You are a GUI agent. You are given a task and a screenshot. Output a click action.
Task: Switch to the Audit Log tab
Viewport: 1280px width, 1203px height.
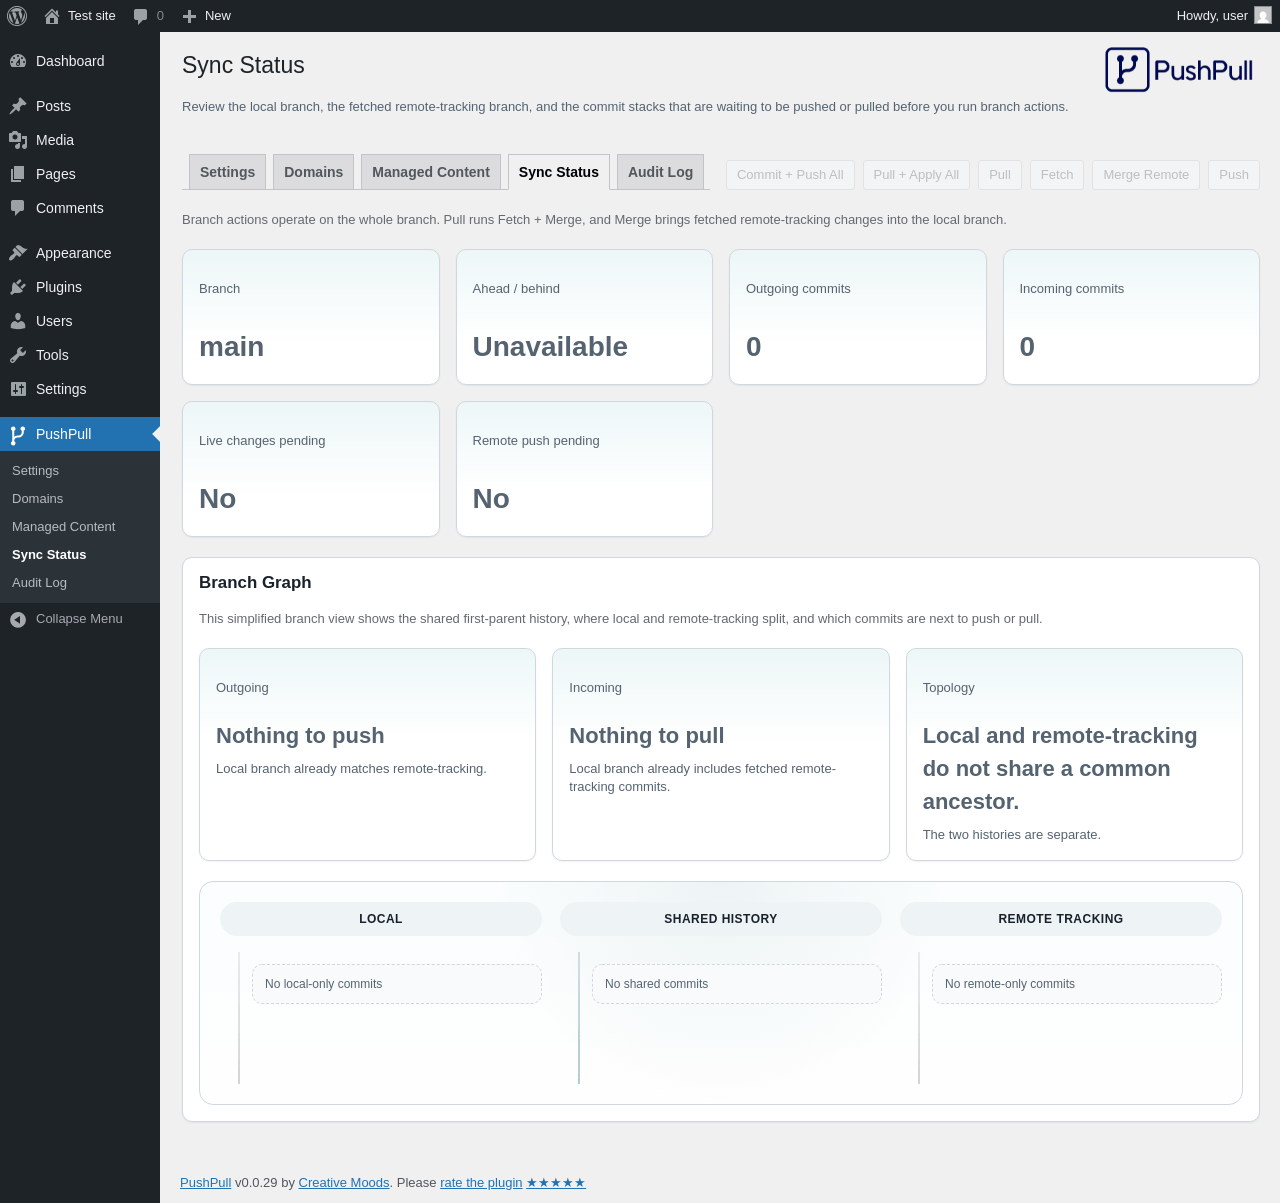pos(661,172)
